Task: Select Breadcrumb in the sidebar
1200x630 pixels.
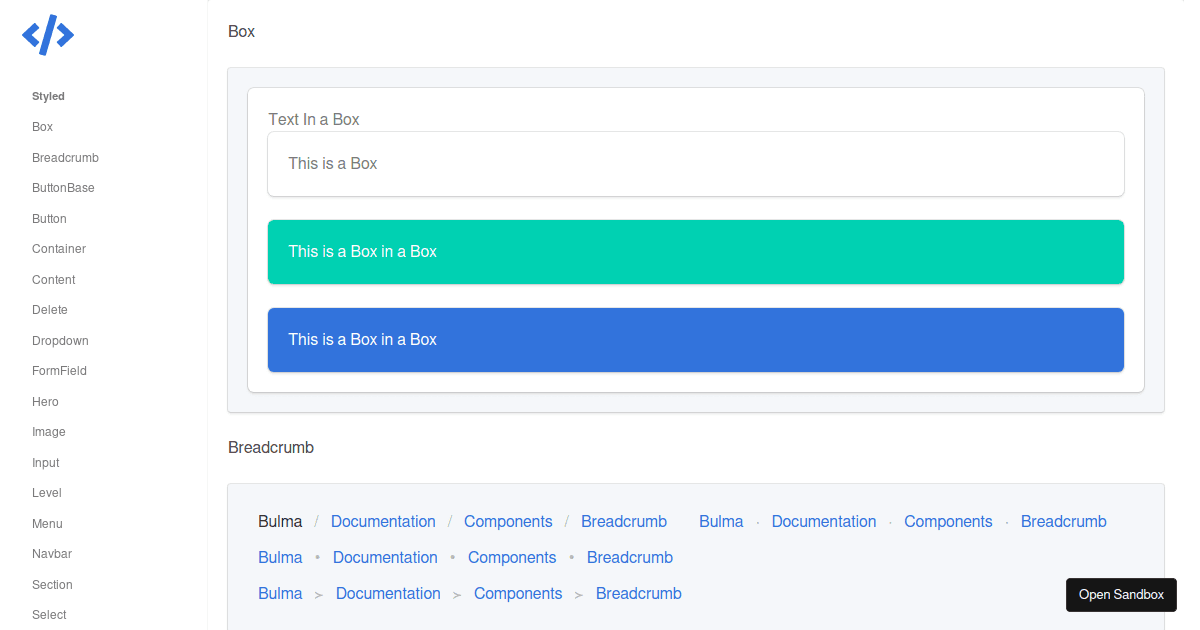Action: tap(65, 158)
